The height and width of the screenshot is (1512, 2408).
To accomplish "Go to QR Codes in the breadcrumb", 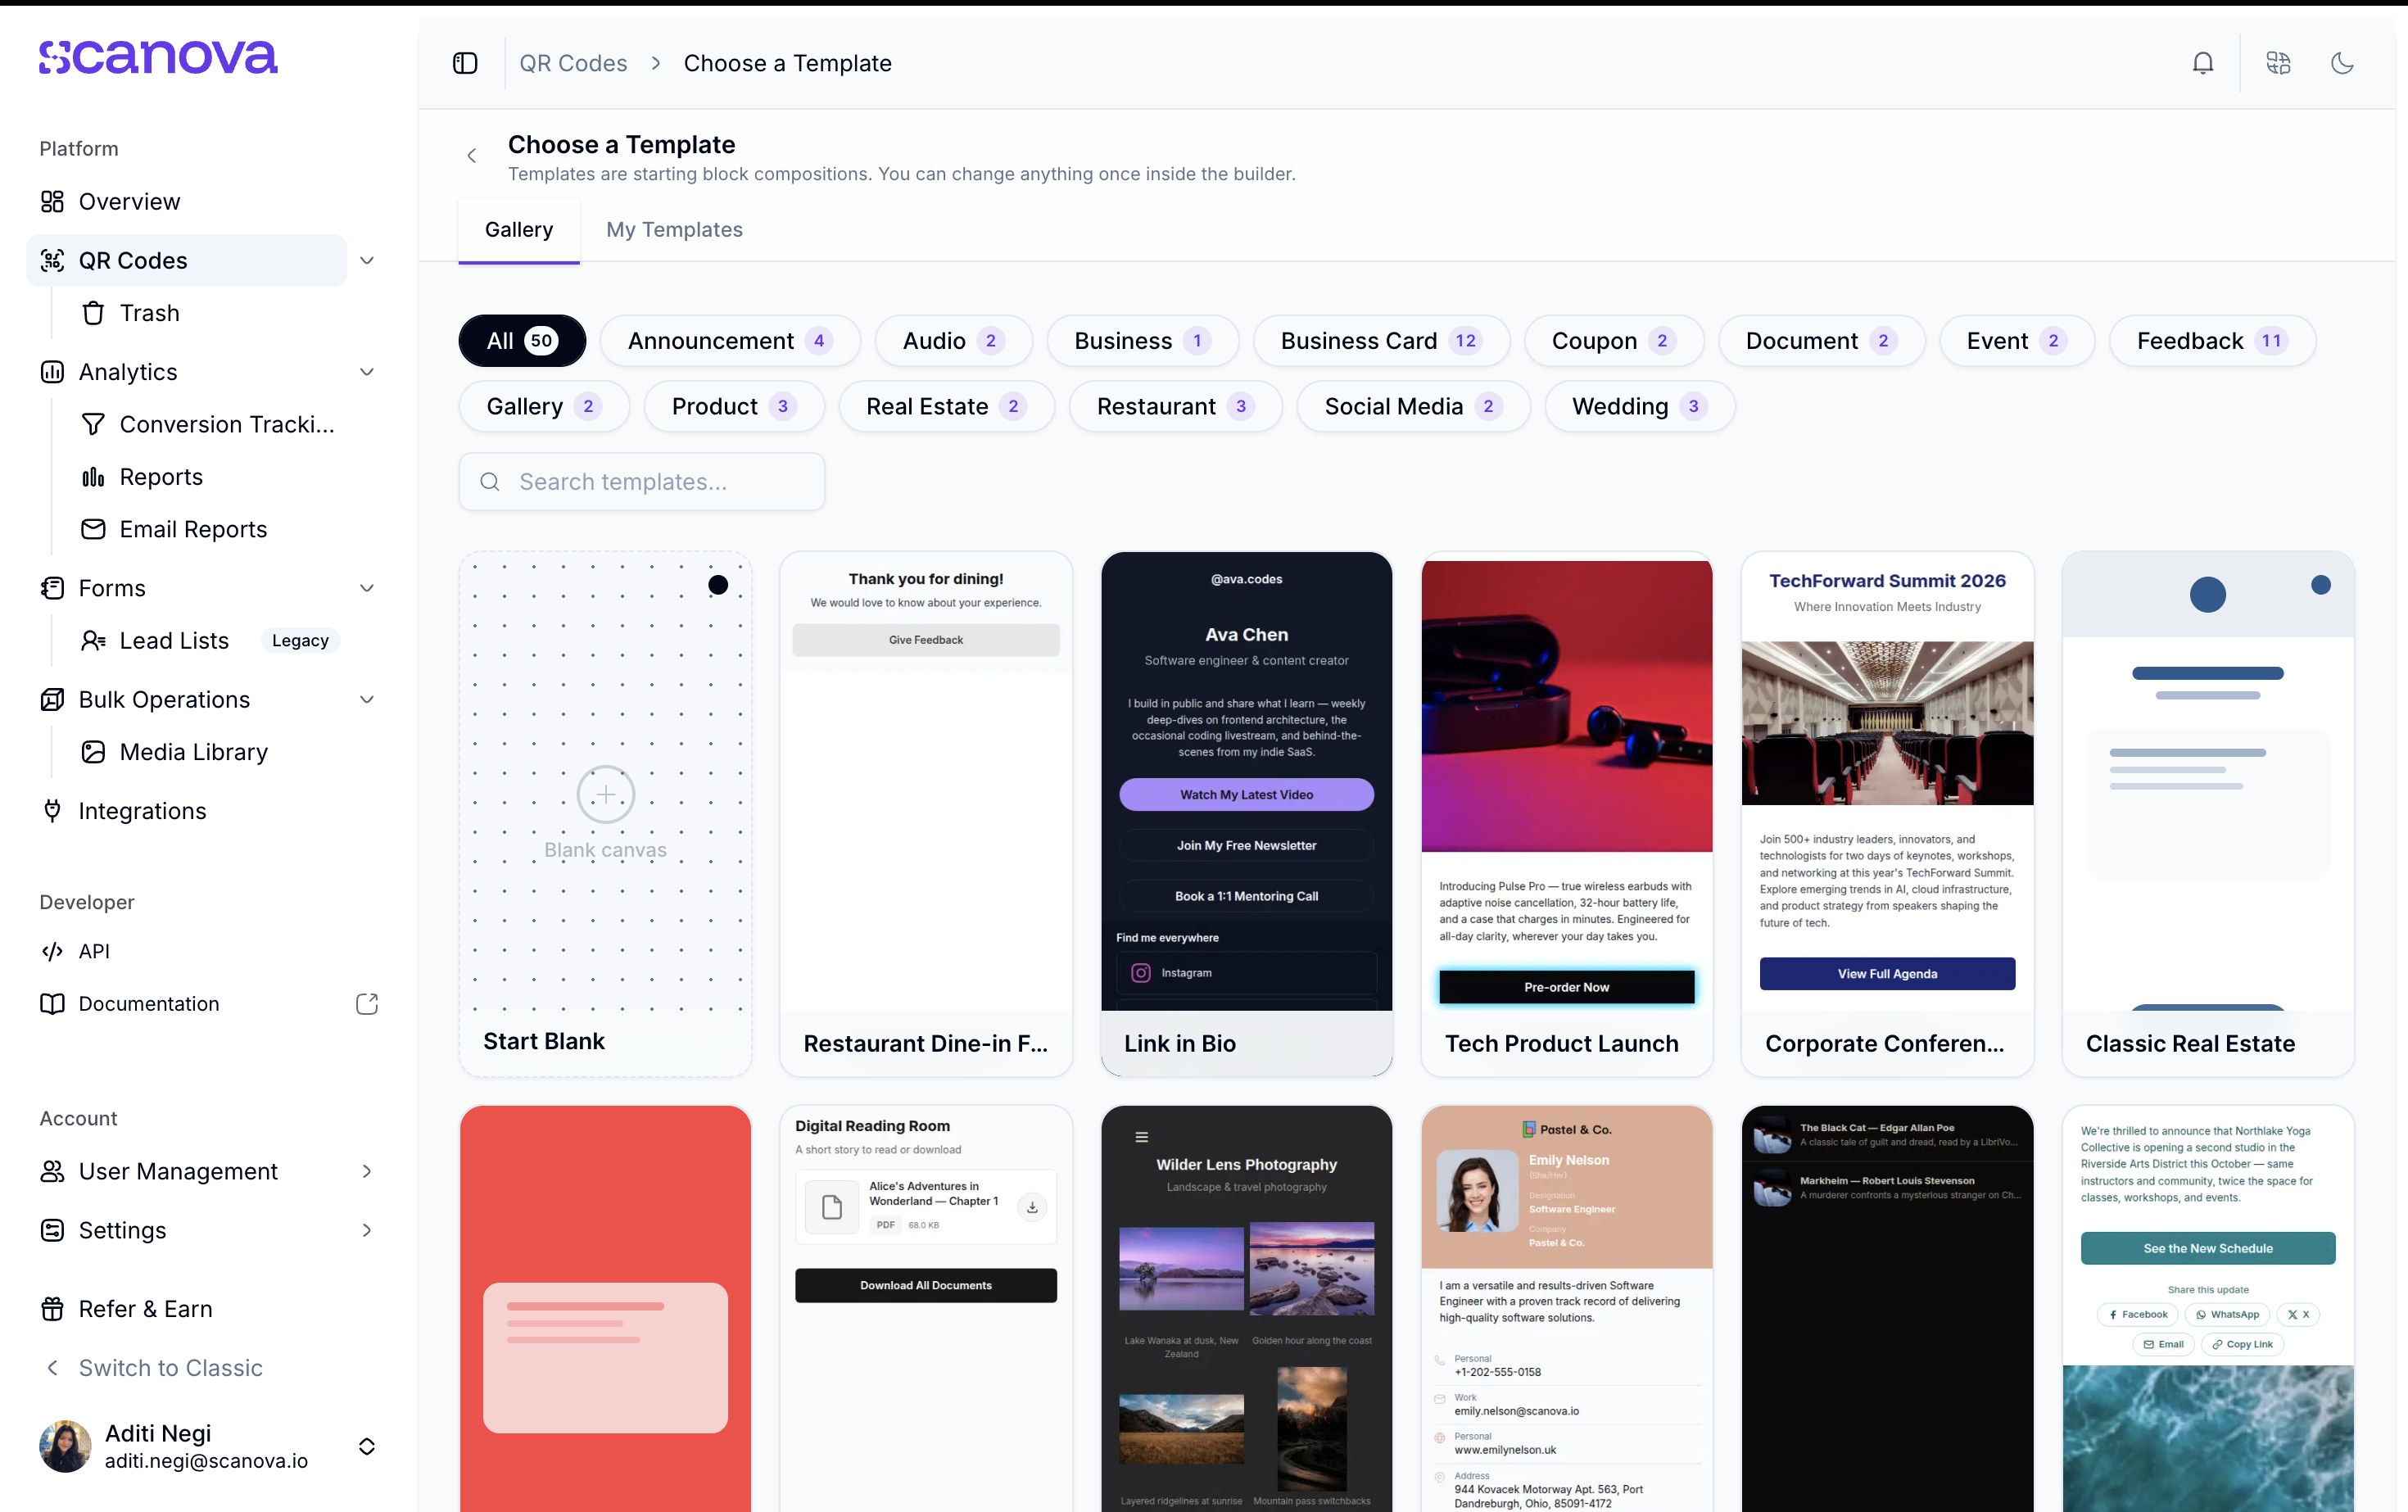I will [573, 63].
